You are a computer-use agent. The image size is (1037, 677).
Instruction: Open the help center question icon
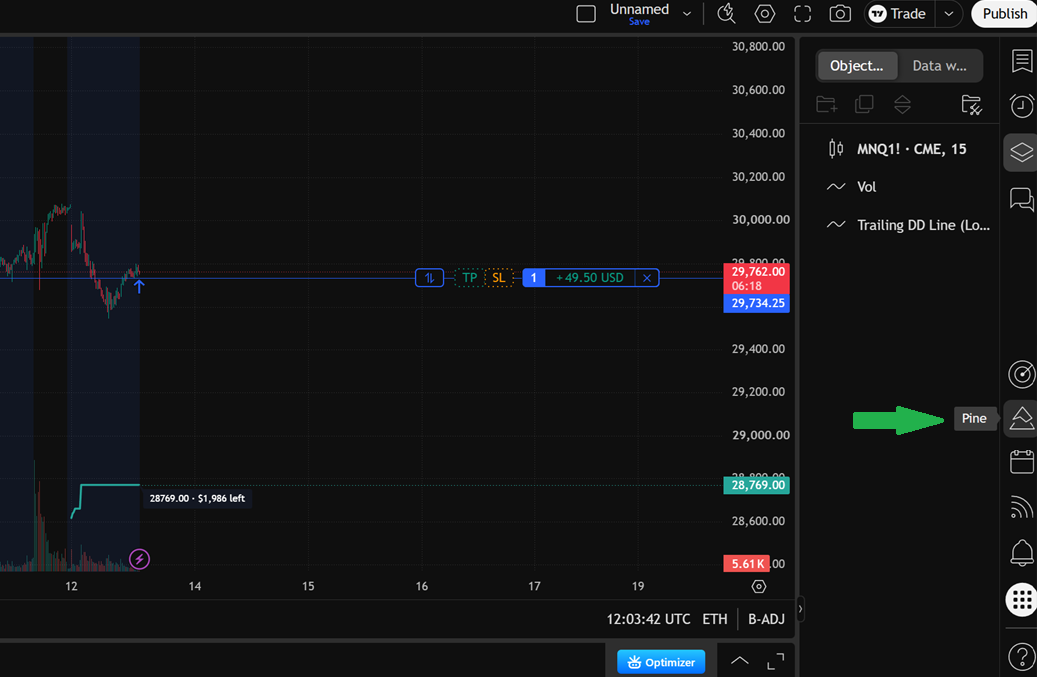click(x=1021, y=657)
